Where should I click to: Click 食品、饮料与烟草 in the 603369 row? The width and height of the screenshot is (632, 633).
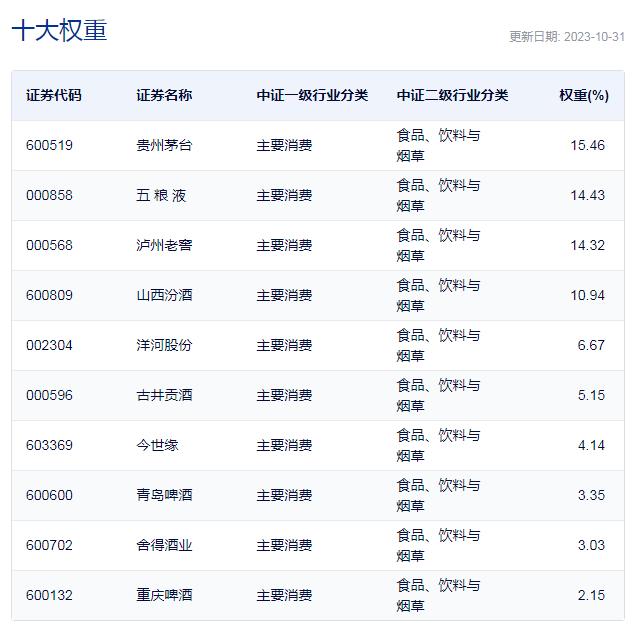(x=438, y=445)
